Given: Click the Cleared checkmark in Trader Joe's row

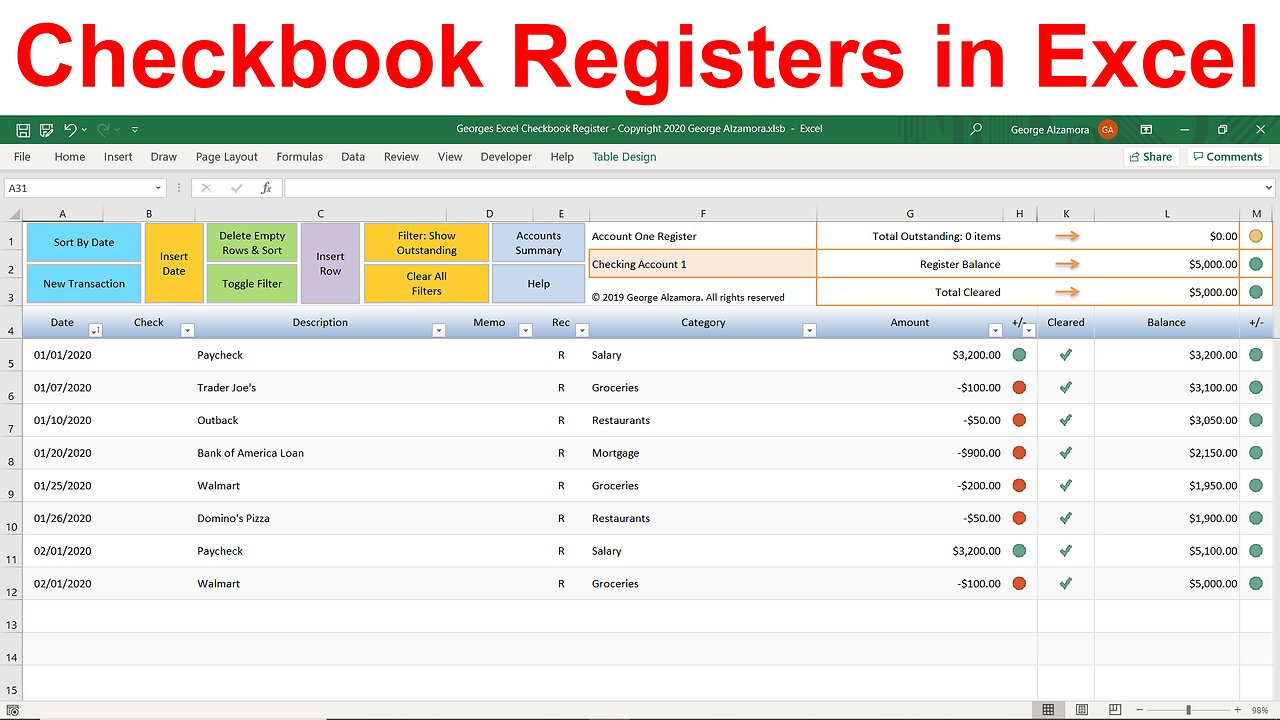Looking at the screenshot, I should [x=1066, y=387].
